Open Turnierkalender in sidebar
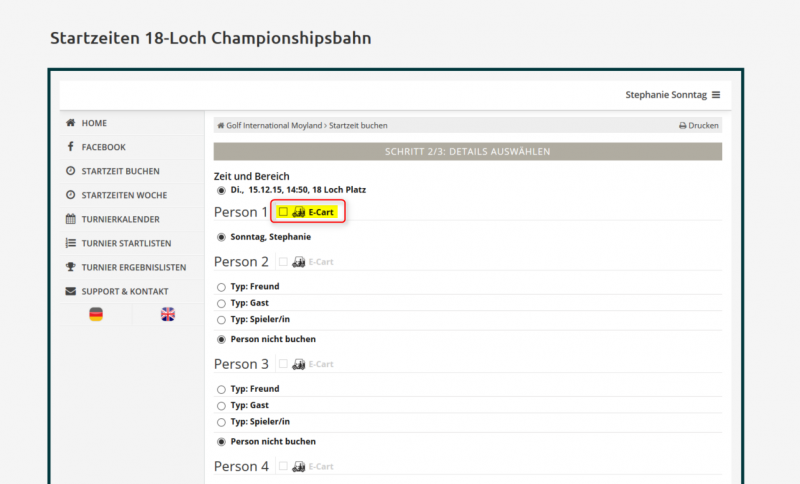The width and height of the screenshot is (800, 484). [132, 219]
